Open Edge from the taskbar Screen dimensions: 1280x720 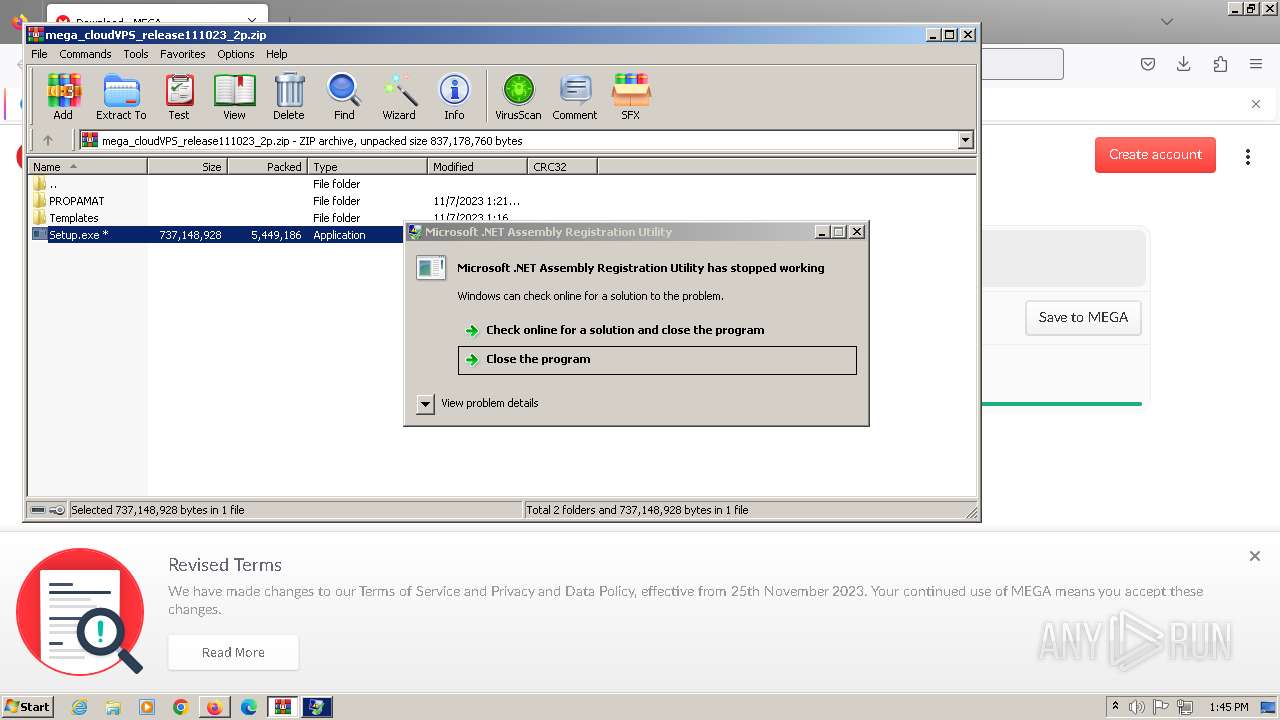coord(248,707)
